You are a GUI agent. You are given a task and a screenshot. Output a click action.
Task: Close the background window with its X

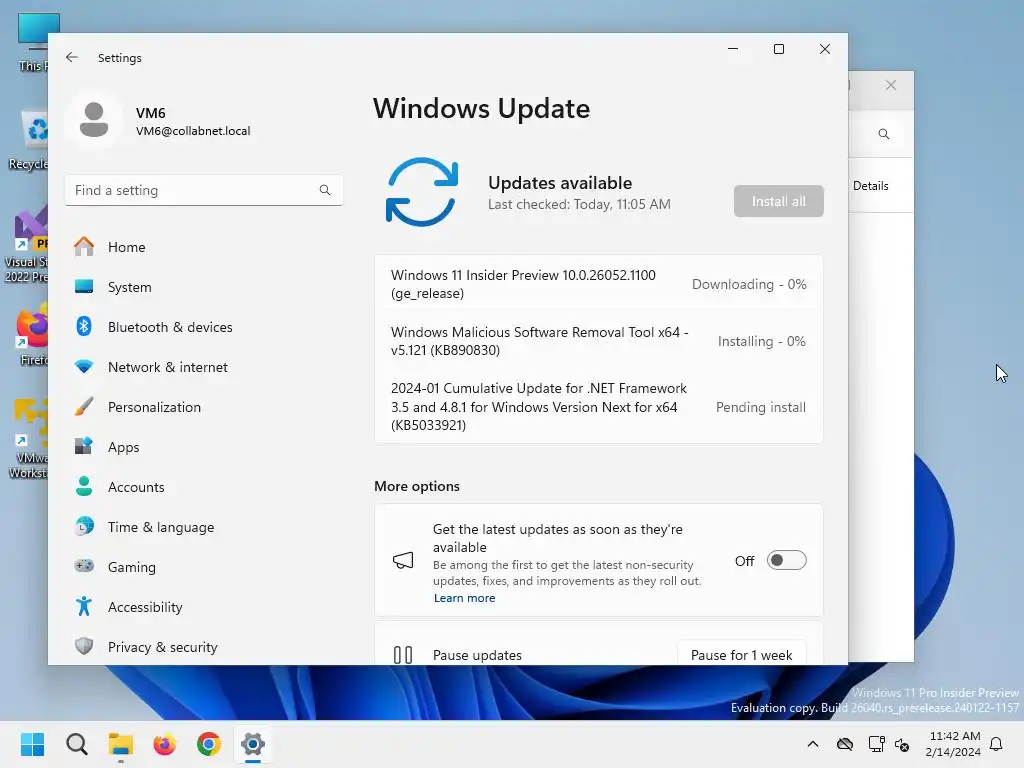(x=891, y=85)
